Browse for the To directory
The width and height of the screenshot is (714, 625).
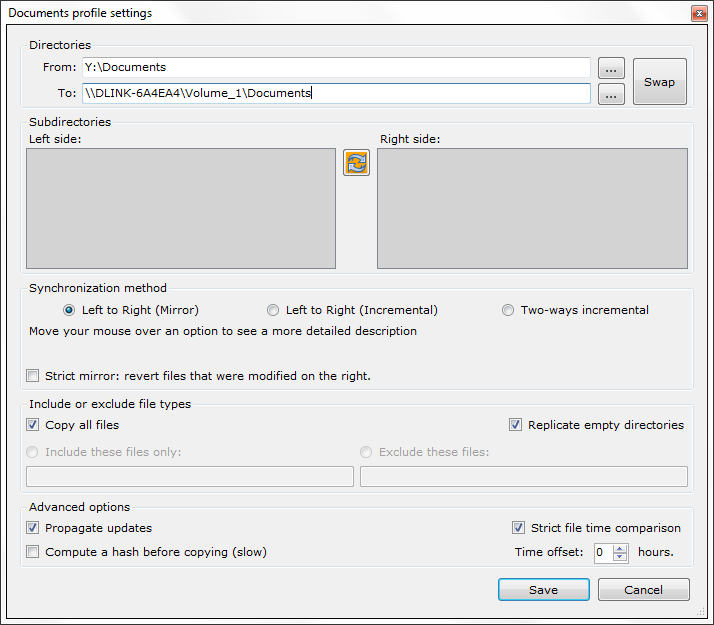click(611, 94)
